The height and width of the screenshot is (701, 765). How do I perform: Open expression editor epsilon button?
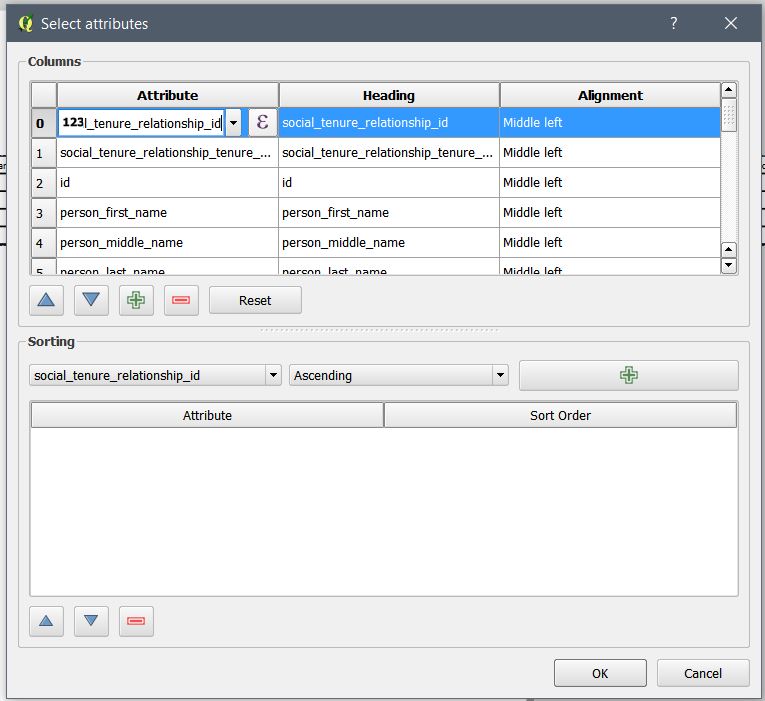coord(262,122)
